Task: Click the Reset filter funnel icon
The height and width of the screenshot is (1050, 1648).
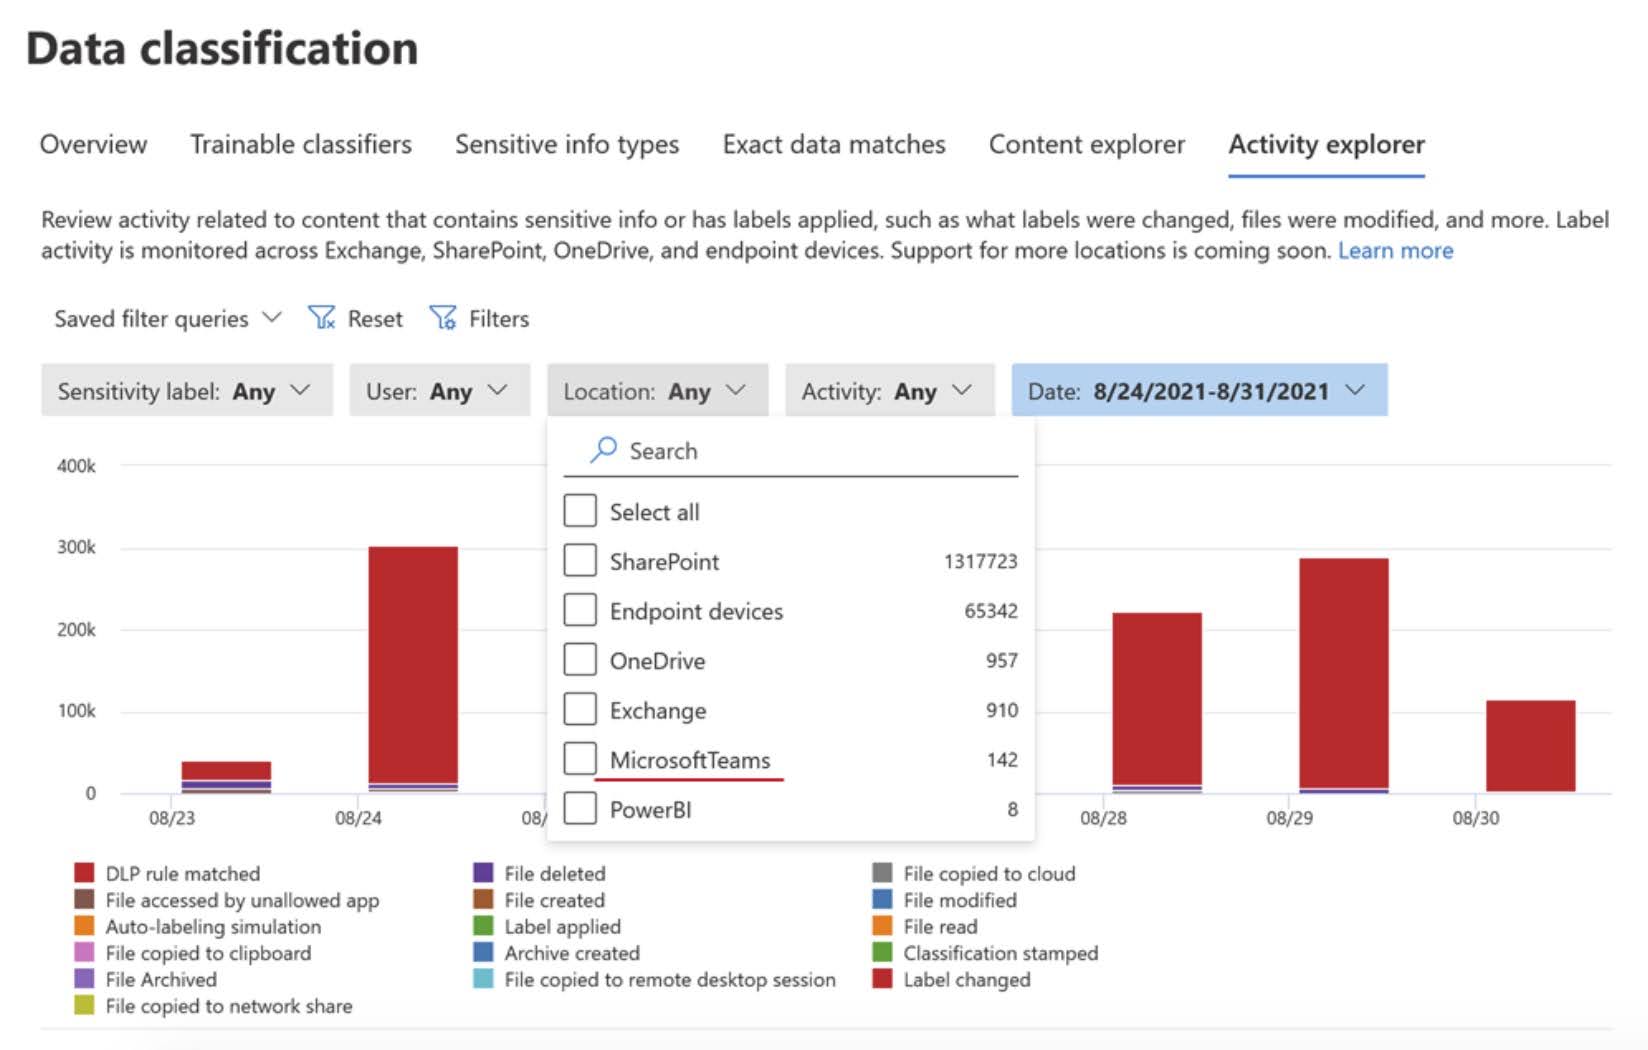Action: tap(322, 318)
